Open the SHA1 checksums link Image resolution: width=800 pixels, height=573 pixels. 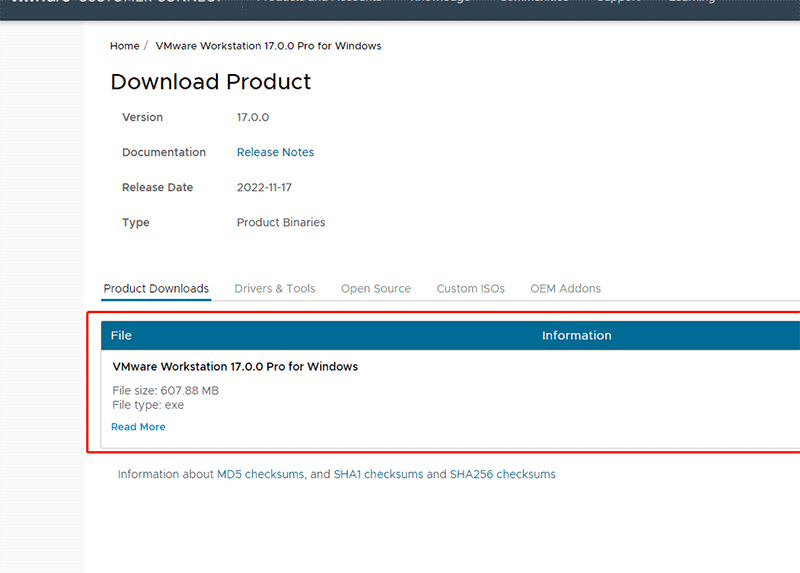click(x=378, y=474)
